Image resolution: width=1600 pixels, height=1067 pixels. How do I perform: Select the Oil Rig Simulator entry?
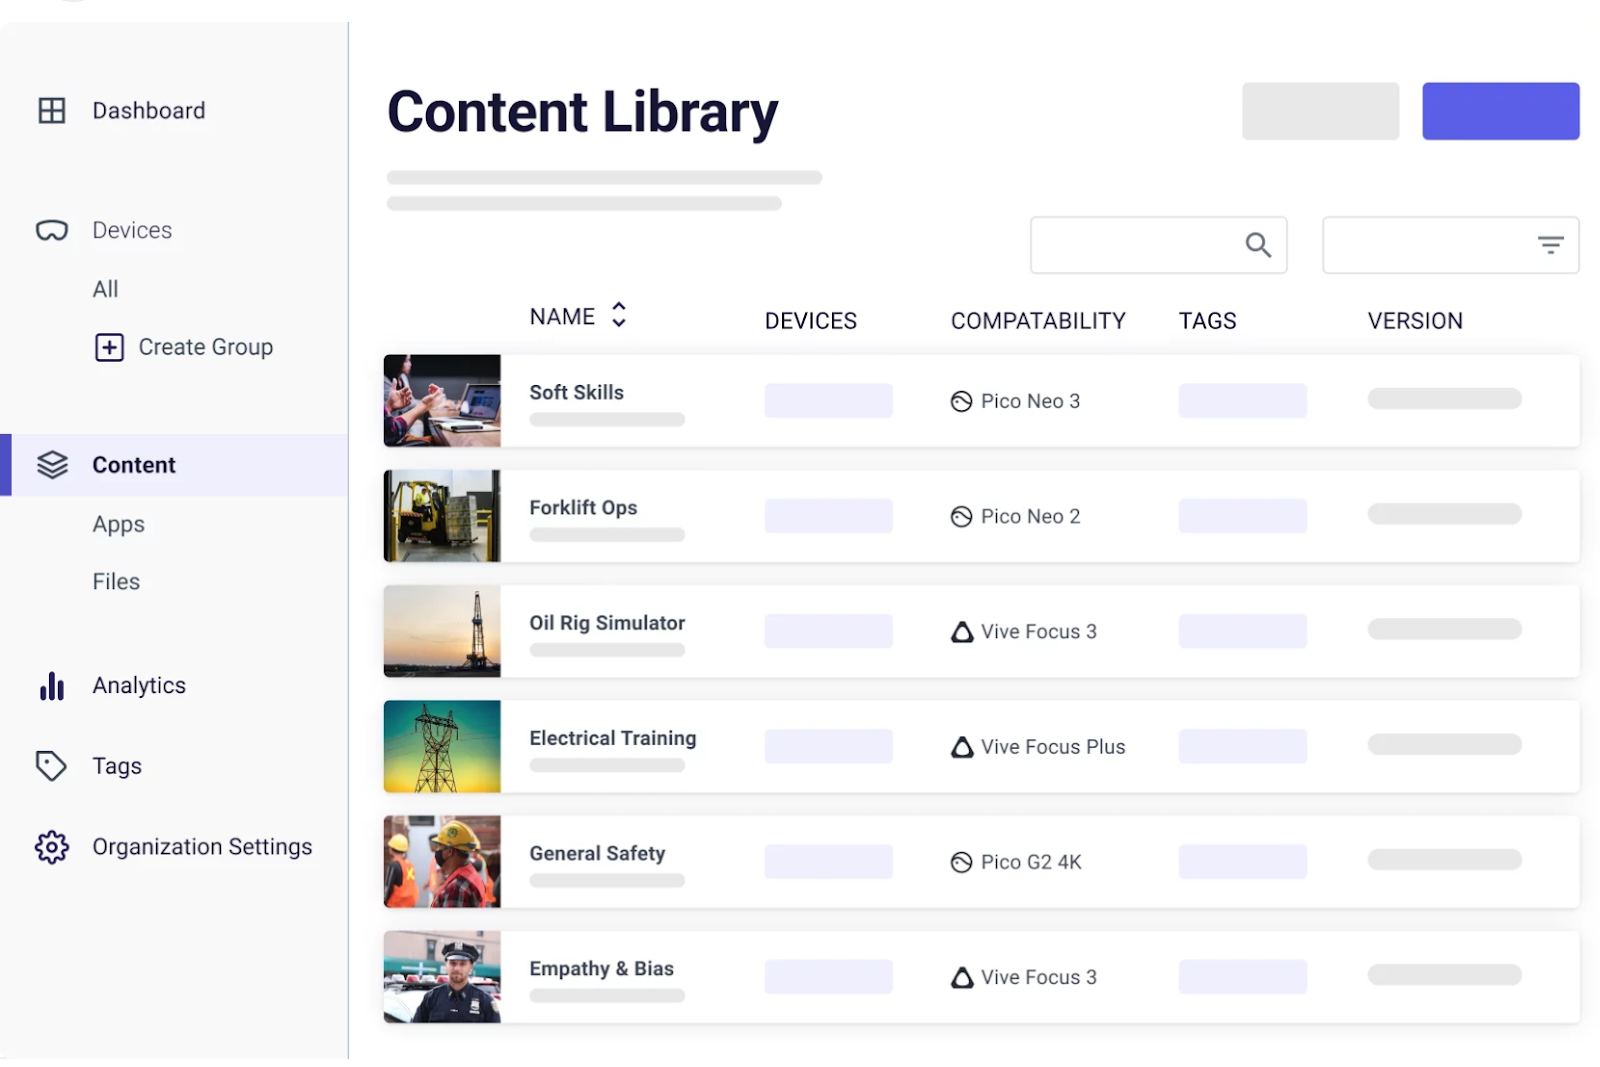[607, 622]
